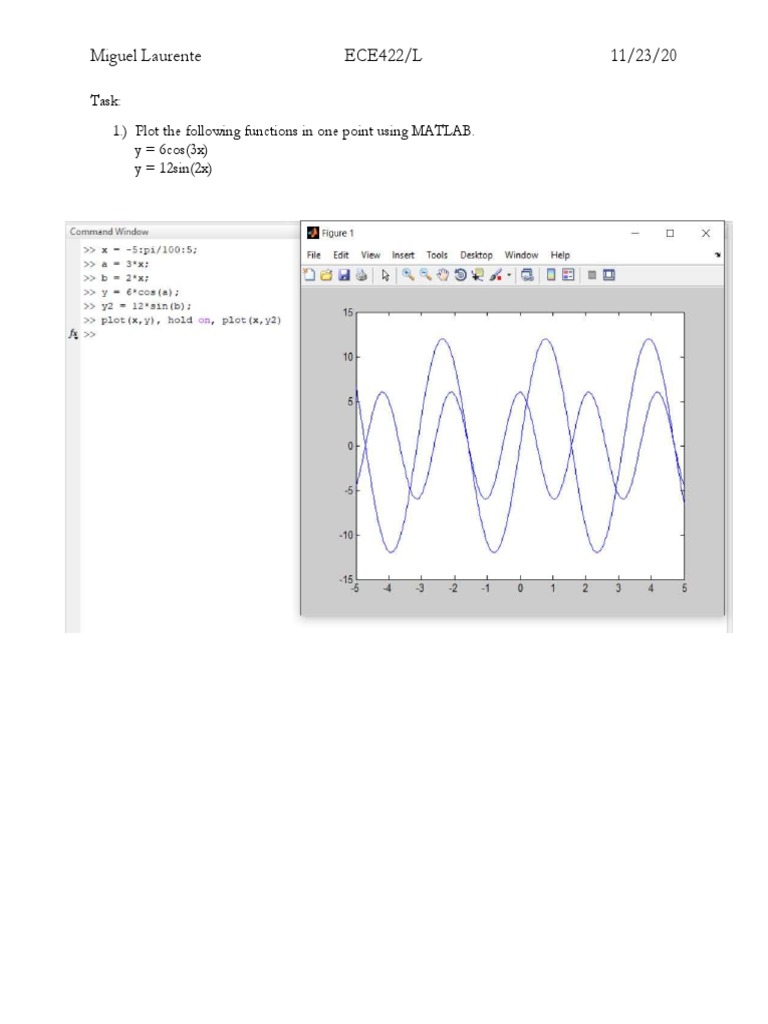Click the name Miguel Laurente
This screenshot has width=768, height=1024.
tap(146, 56)
